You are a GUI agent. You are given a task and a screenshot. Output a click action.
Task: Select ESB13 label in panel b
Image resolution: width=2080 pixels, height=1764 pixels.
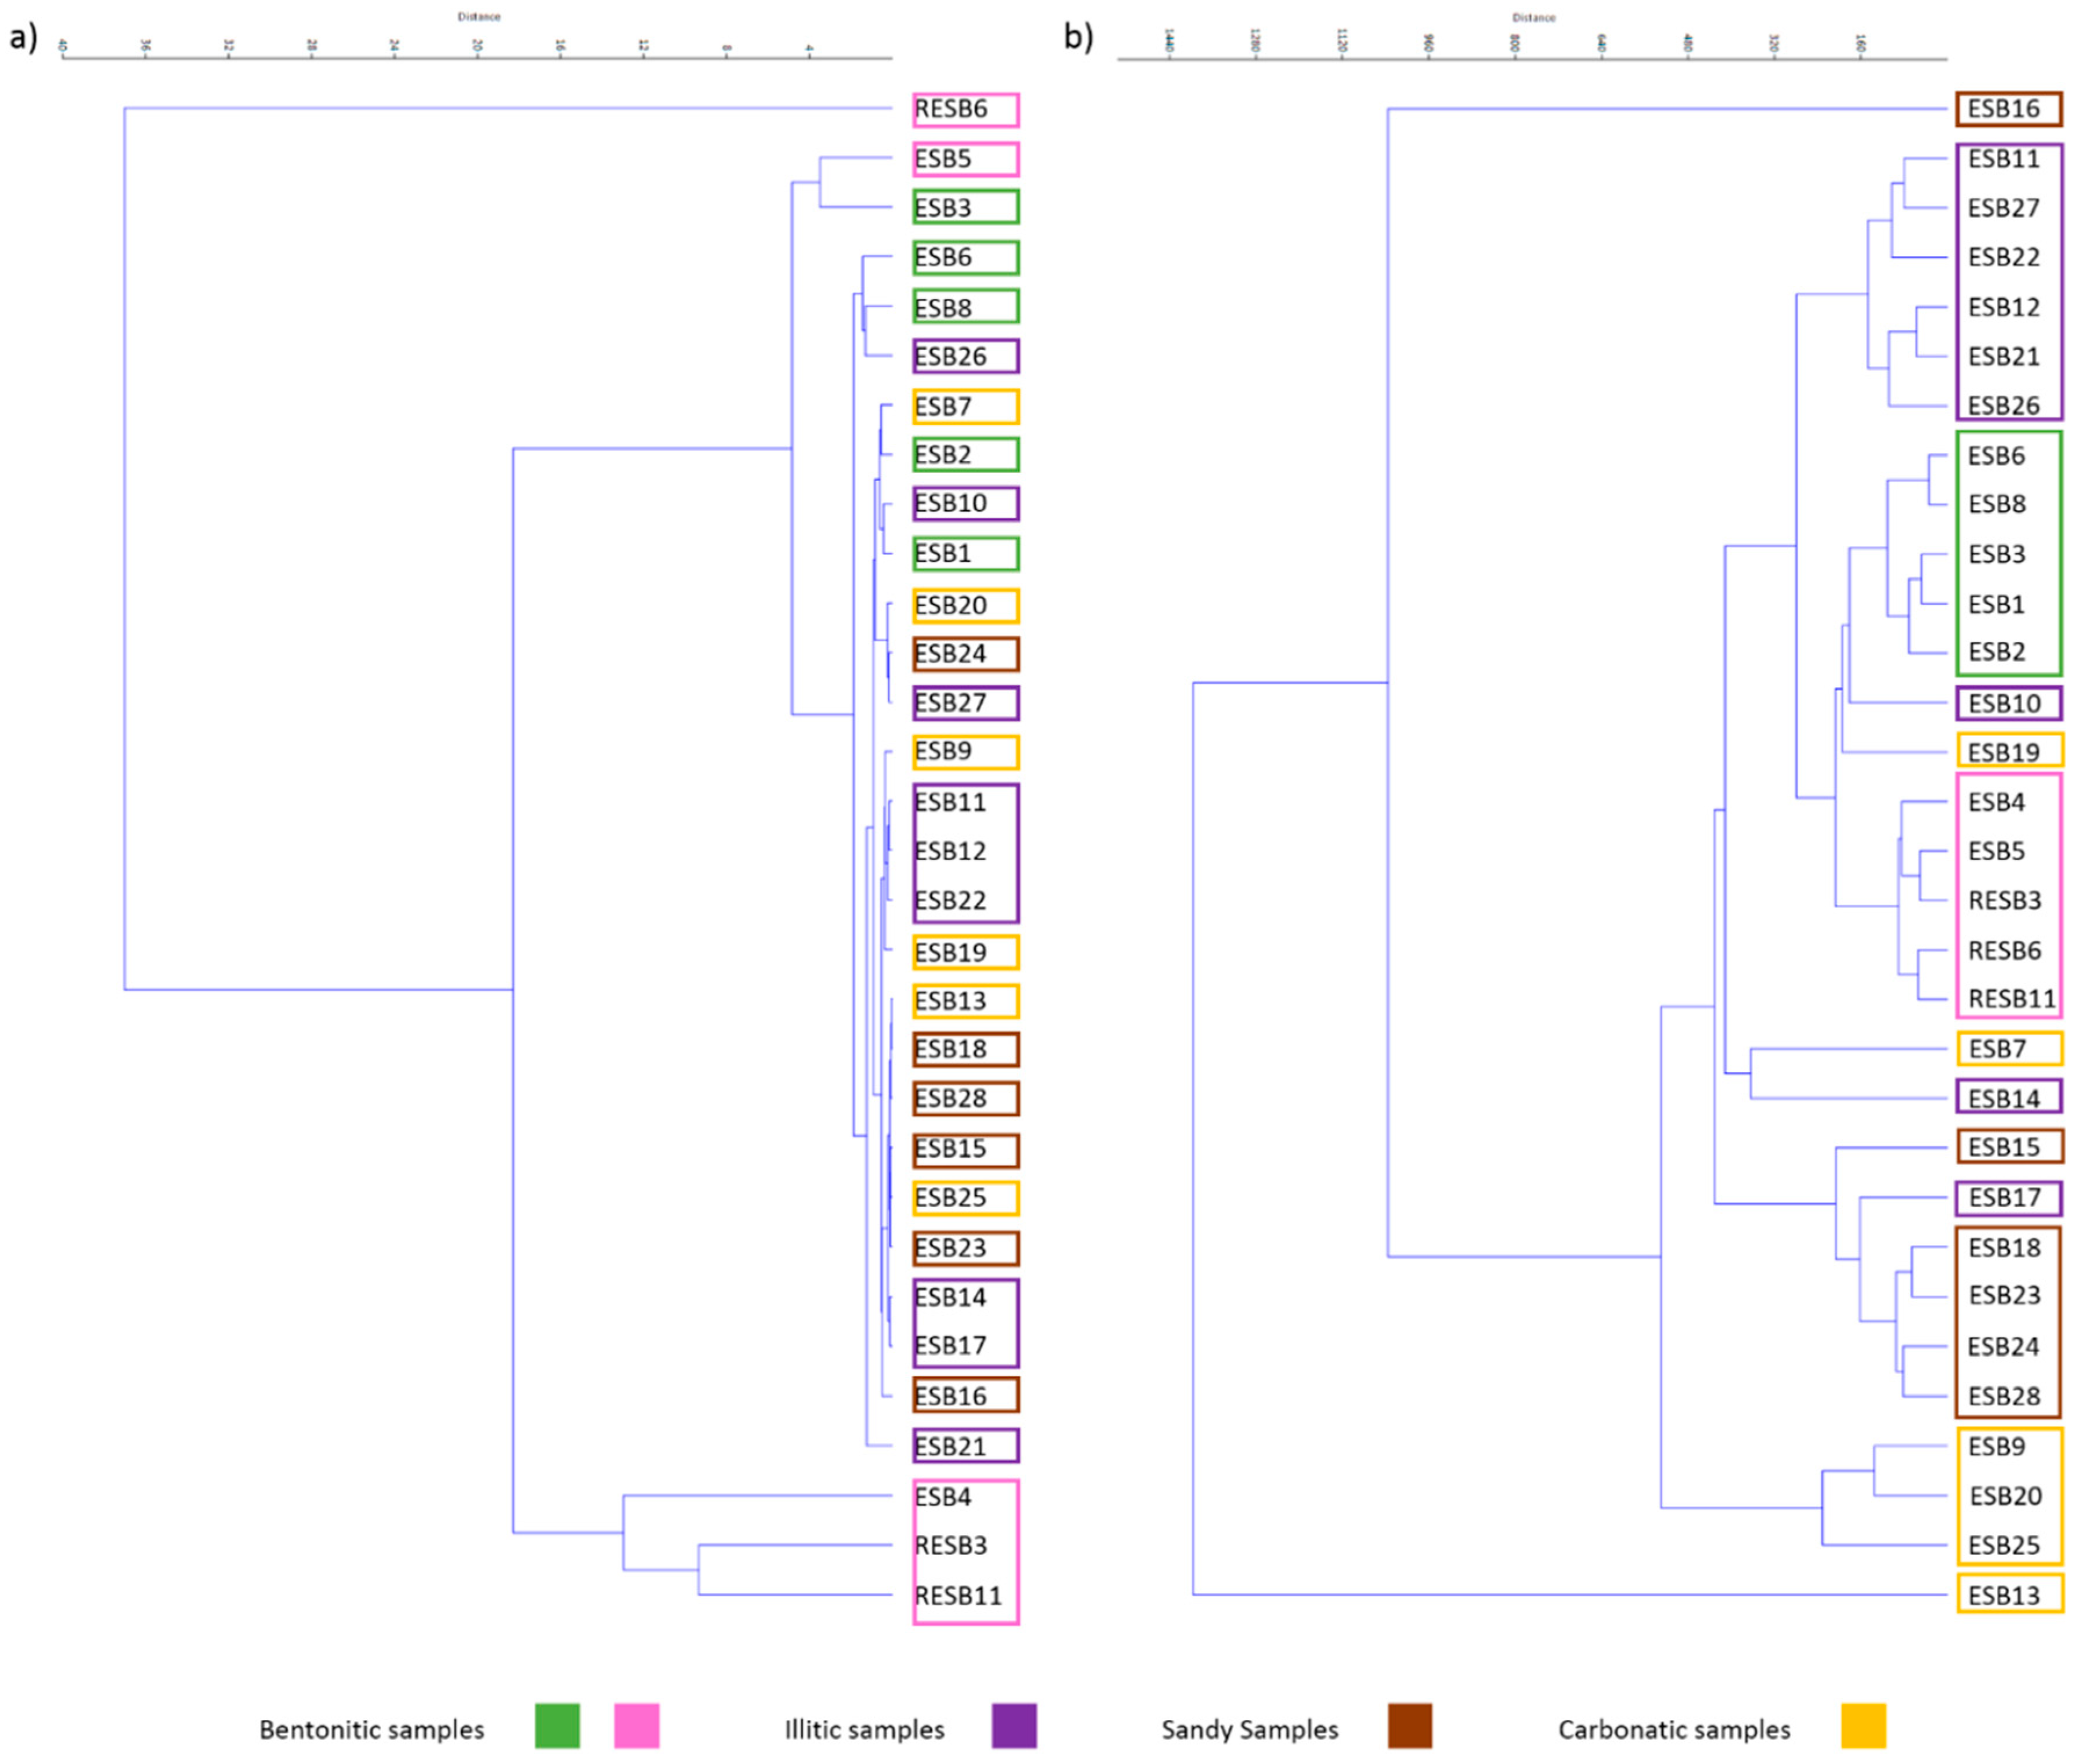pos(2004,1596)
